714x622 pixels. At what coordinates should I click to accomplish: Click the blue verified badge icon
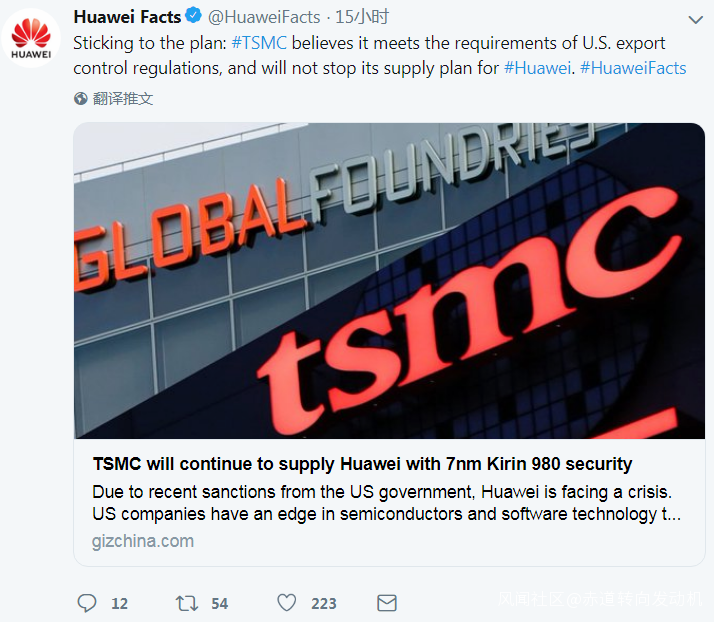point(194,17)
